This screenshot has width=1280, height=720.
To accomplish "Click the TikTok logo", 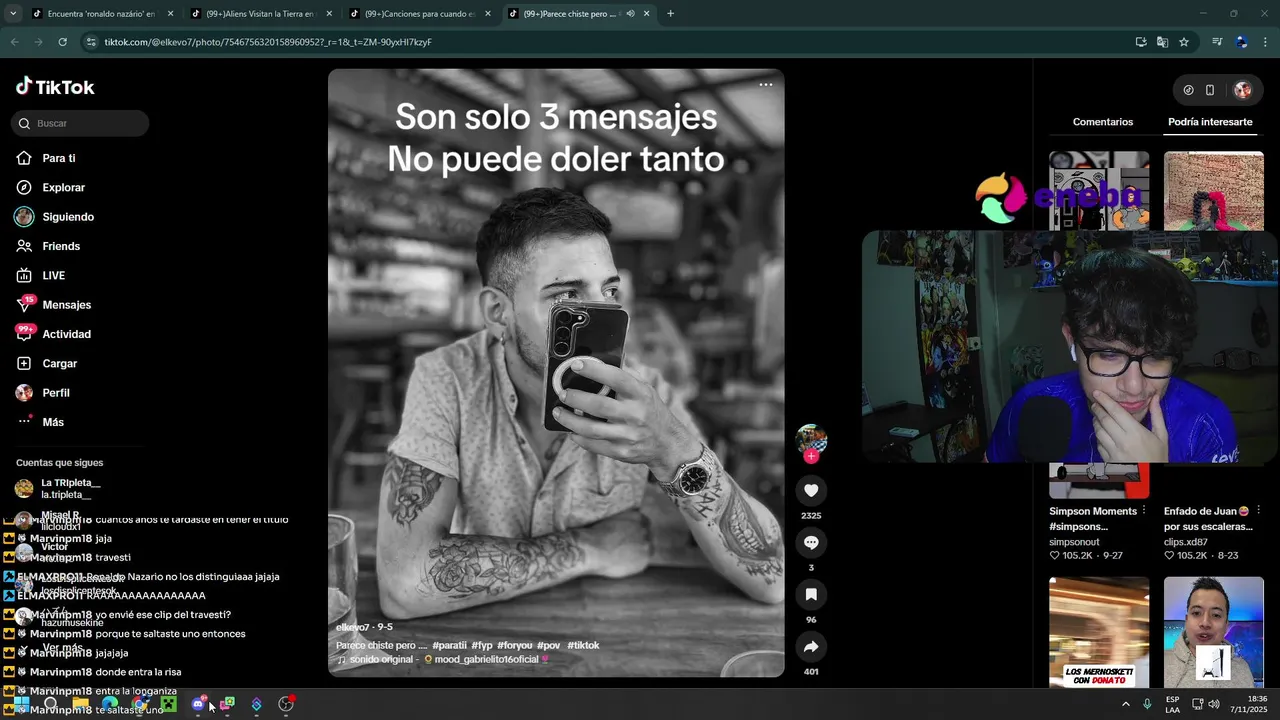I will (55, 87).
